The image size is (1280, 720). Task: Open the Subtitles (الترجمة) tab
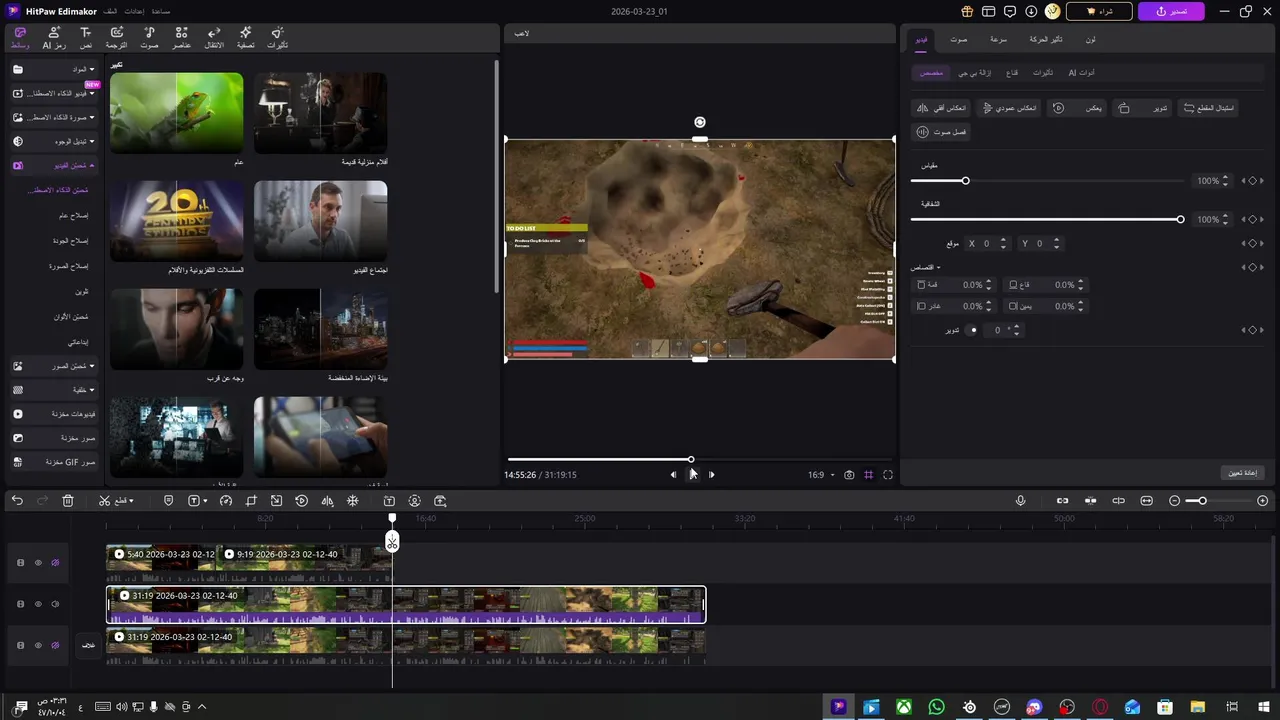(x=116, y=38)
